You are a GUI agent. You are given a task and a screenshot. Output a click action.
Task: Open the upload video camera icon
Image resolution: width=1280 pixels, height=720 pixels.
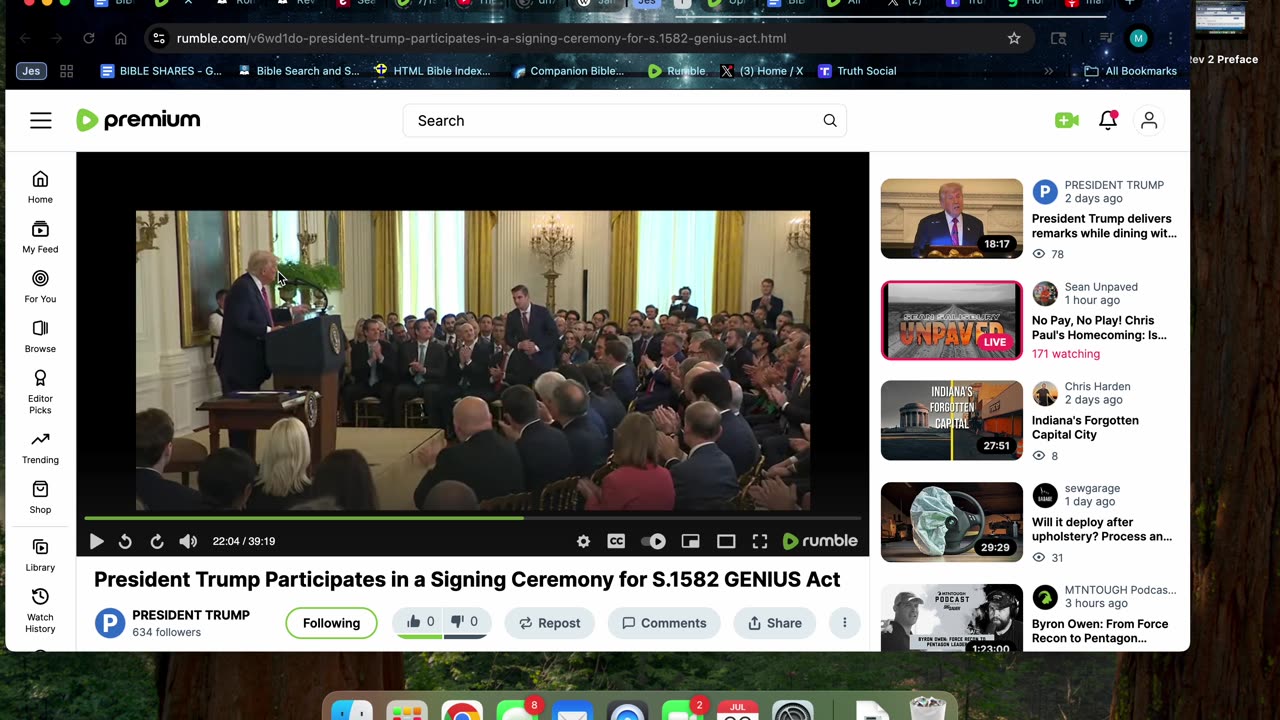click(x=1066, y=121)
